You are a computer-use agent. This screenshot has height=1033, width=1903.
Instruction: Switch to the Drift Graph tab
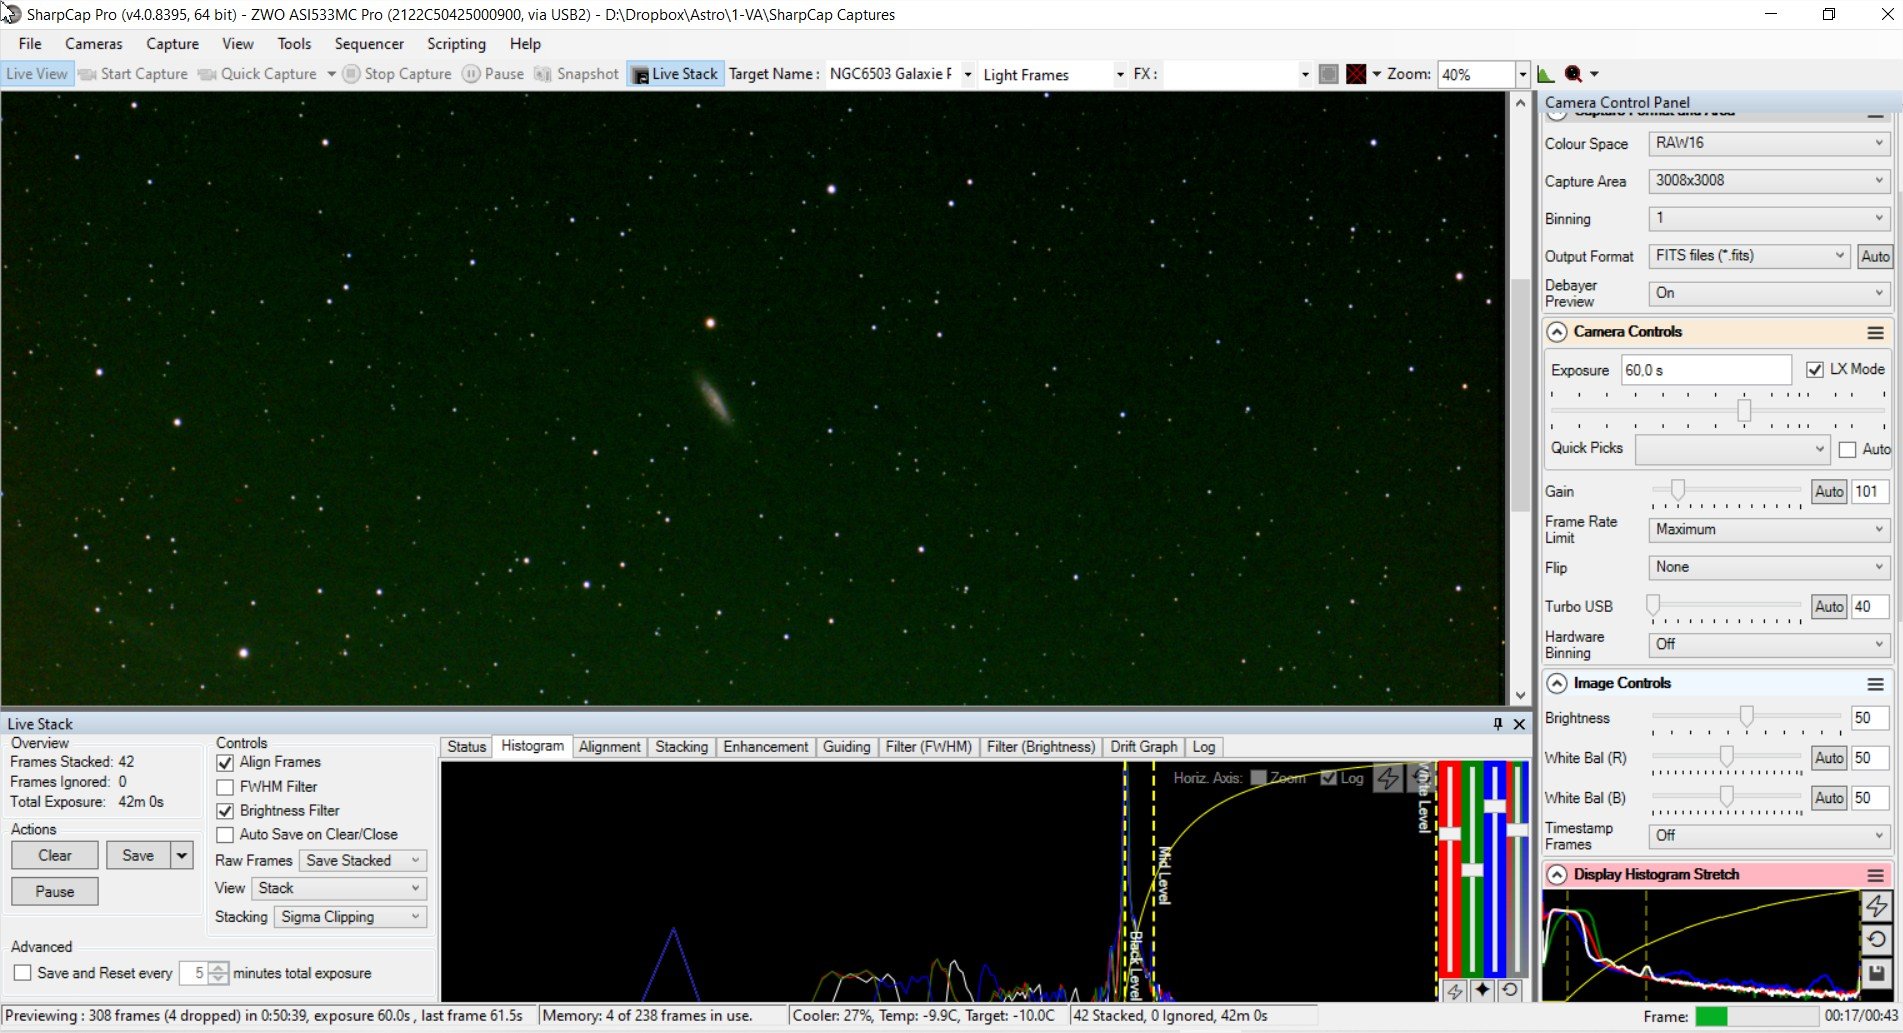(x=1143, y=747)
